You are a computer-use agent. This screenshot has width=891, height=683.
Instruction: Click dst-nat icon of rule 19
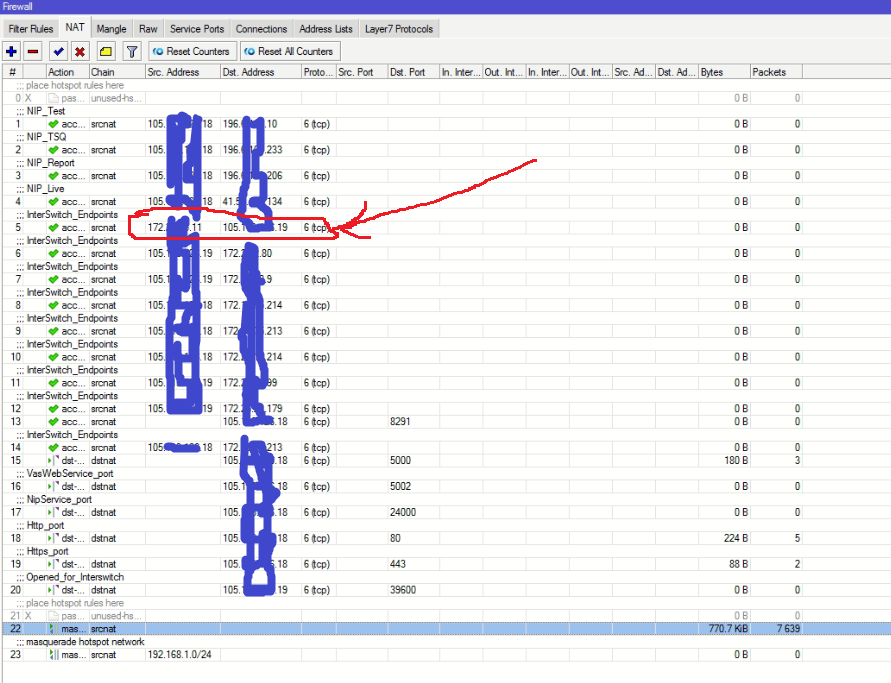point(53,564)
